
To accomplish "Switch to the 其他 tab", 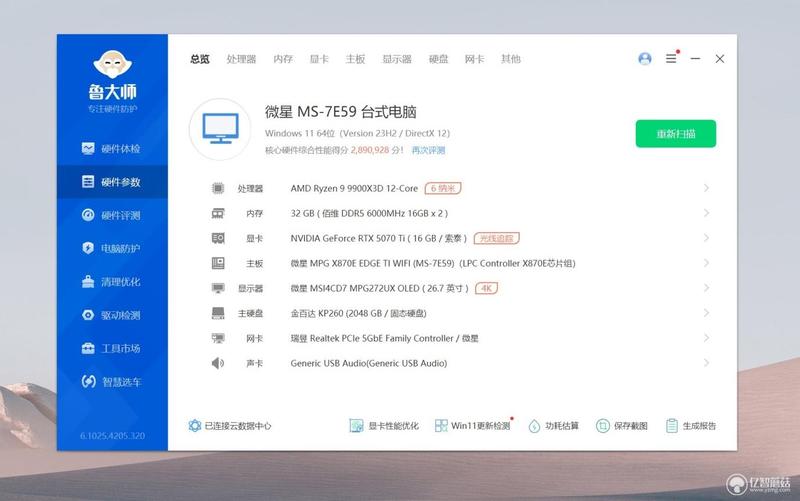I will [x=511, y=59].
